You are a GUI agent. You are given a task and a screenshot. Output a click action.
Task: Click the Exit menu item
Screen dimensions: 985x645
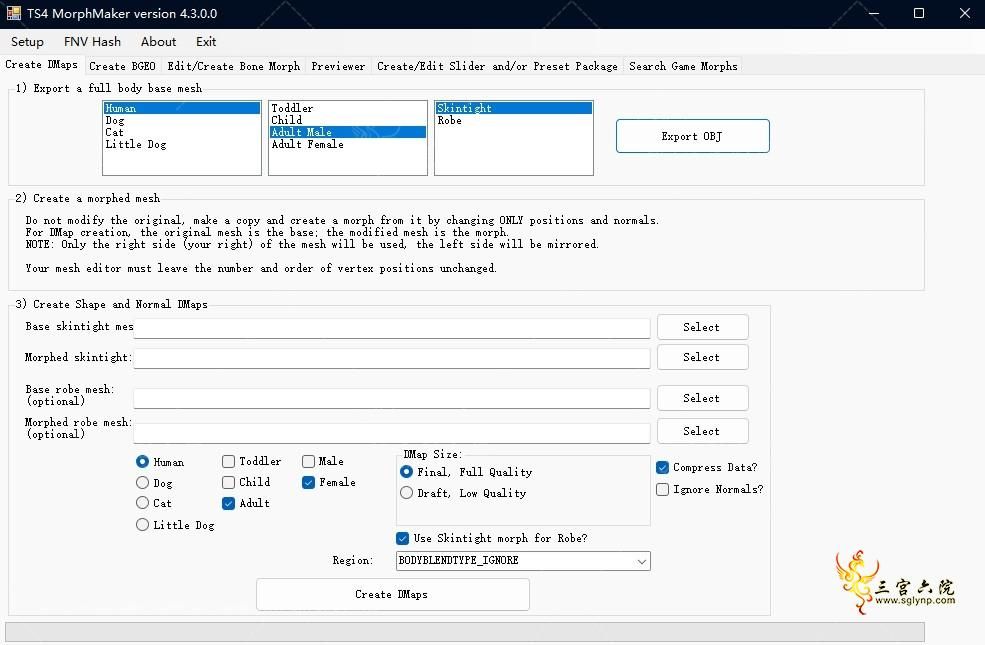pos(205,42)
